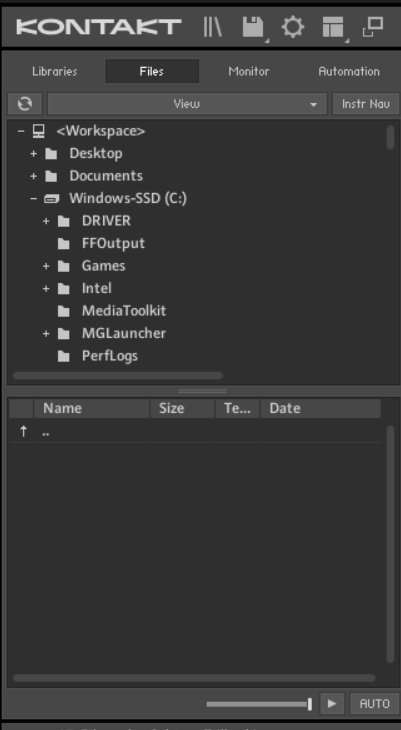This screenshot has height=730, width=401.
Task: Click the refresh file tree button
Action: [x=25, y=103]
